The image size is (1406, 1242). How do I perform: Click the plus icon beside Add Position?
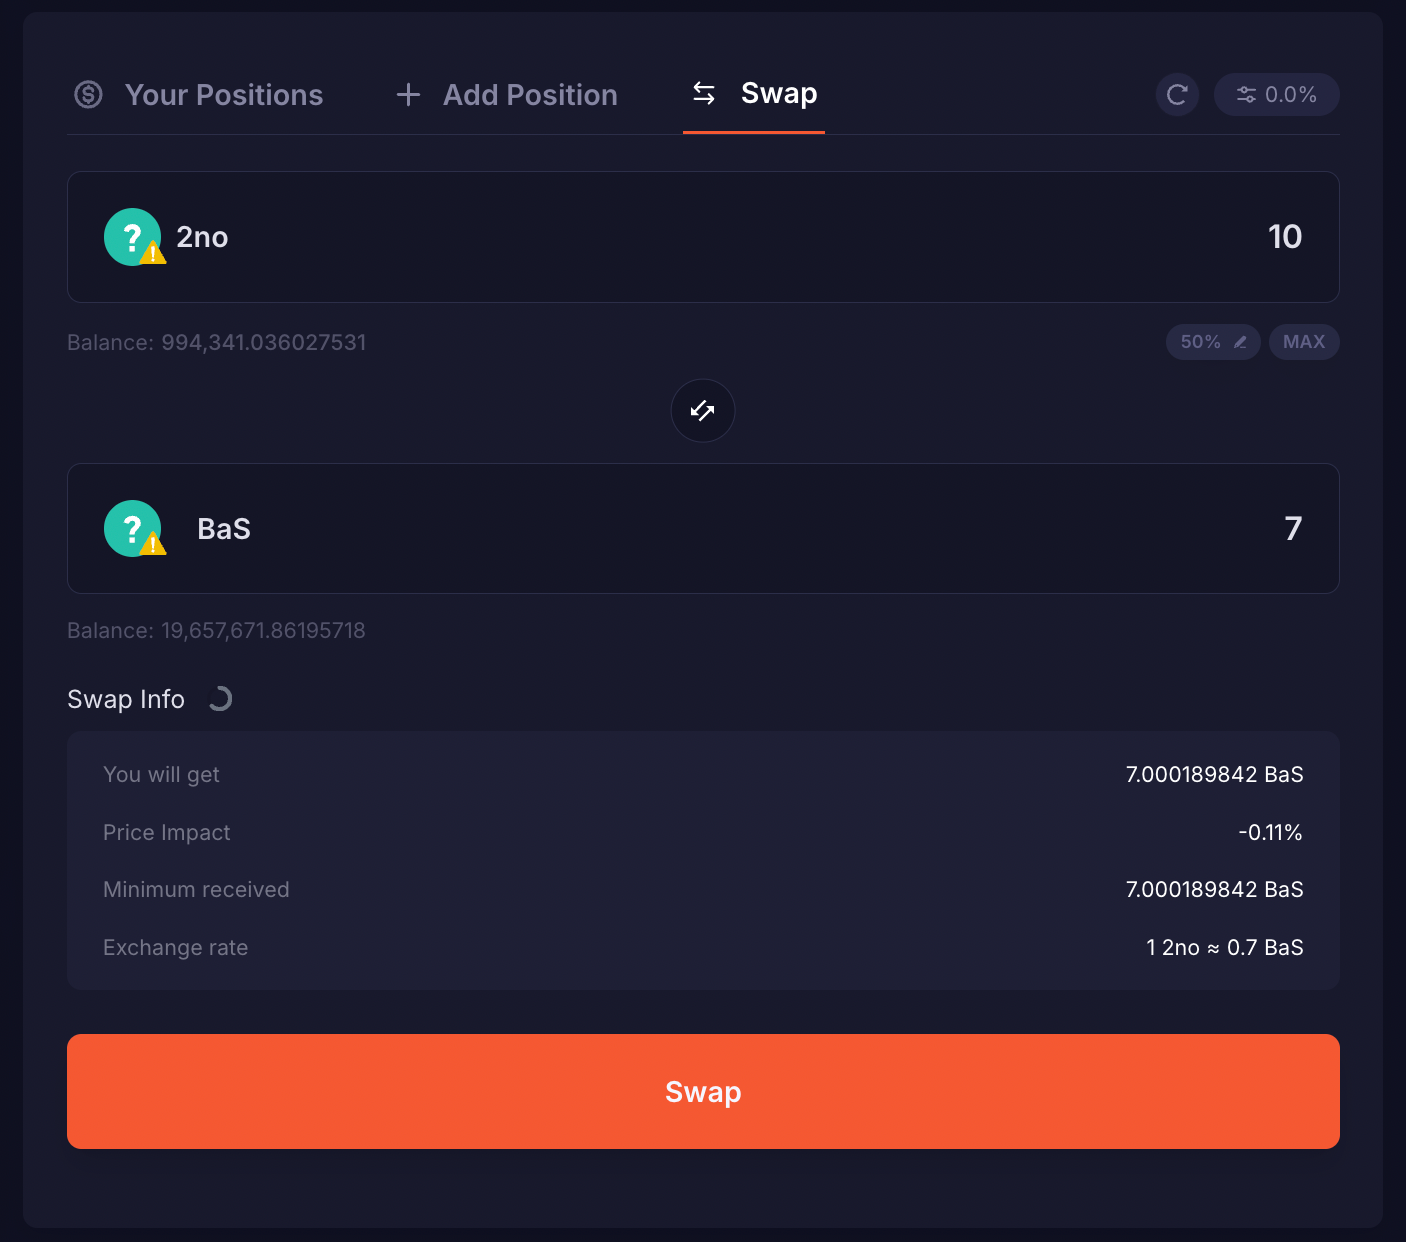tap(408, 95)
